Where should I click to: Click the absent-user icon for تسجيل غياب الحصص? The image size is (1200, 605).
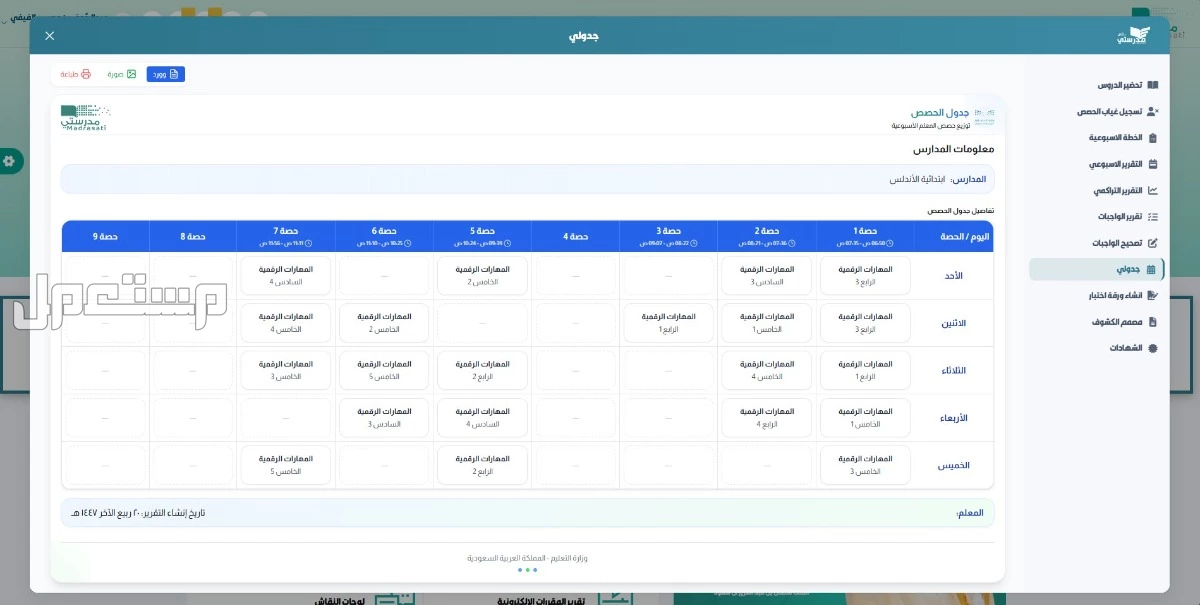point(1152,112)
